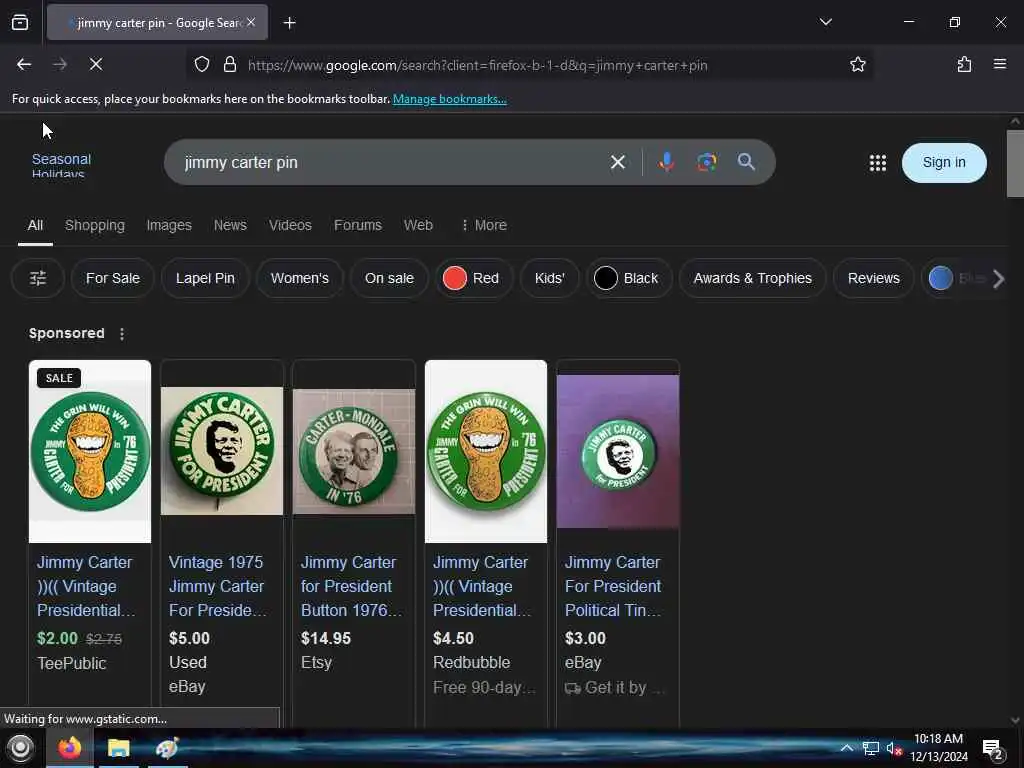Open the Seasonal Holidays doodle link

pyautogui.click(x=61, y=165)
